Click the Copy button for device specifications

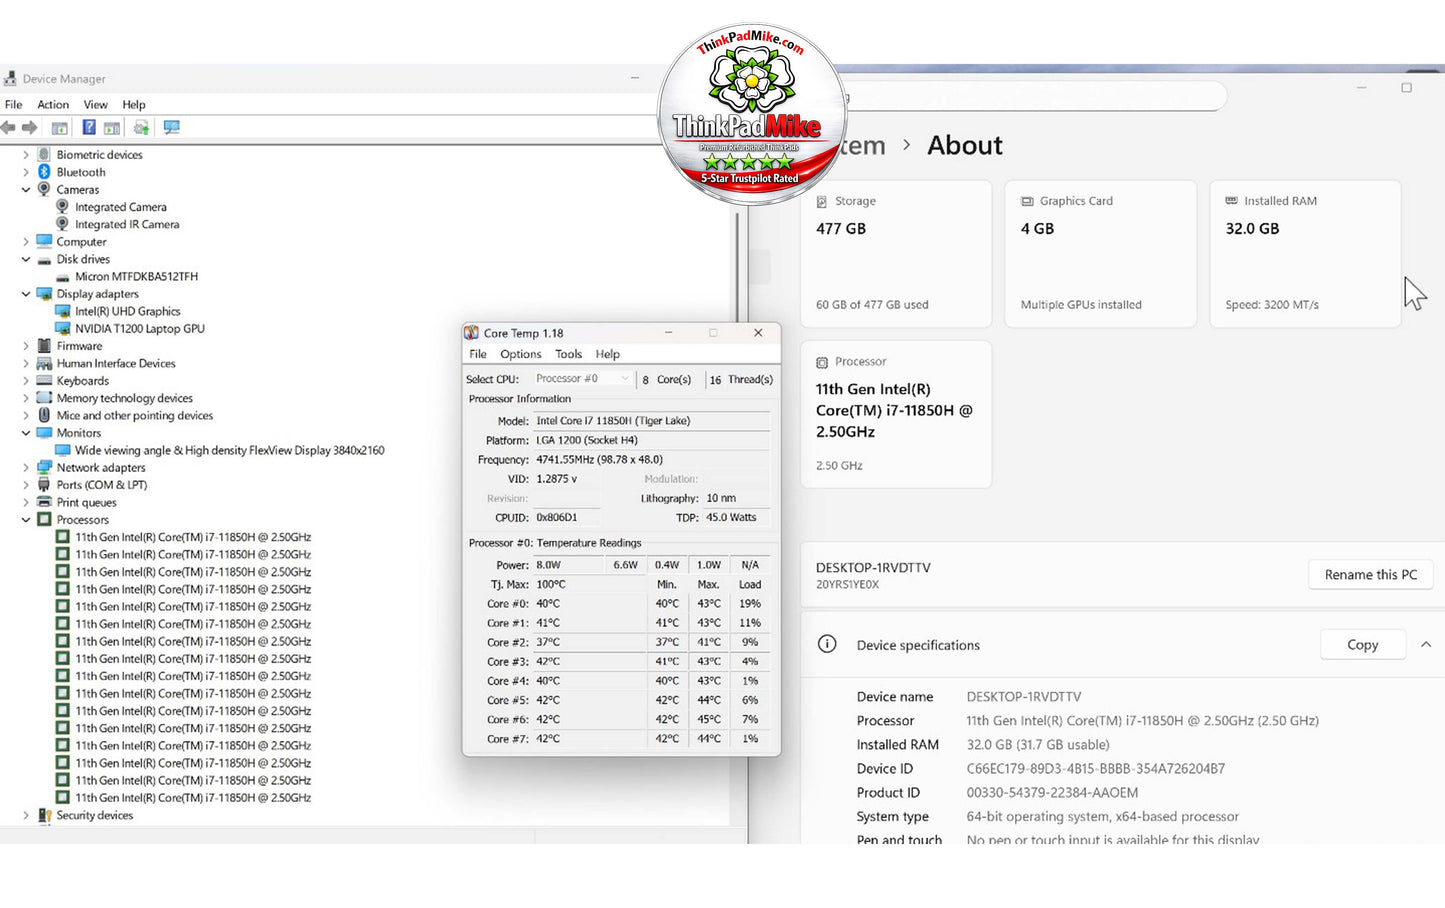point(1363,645)
